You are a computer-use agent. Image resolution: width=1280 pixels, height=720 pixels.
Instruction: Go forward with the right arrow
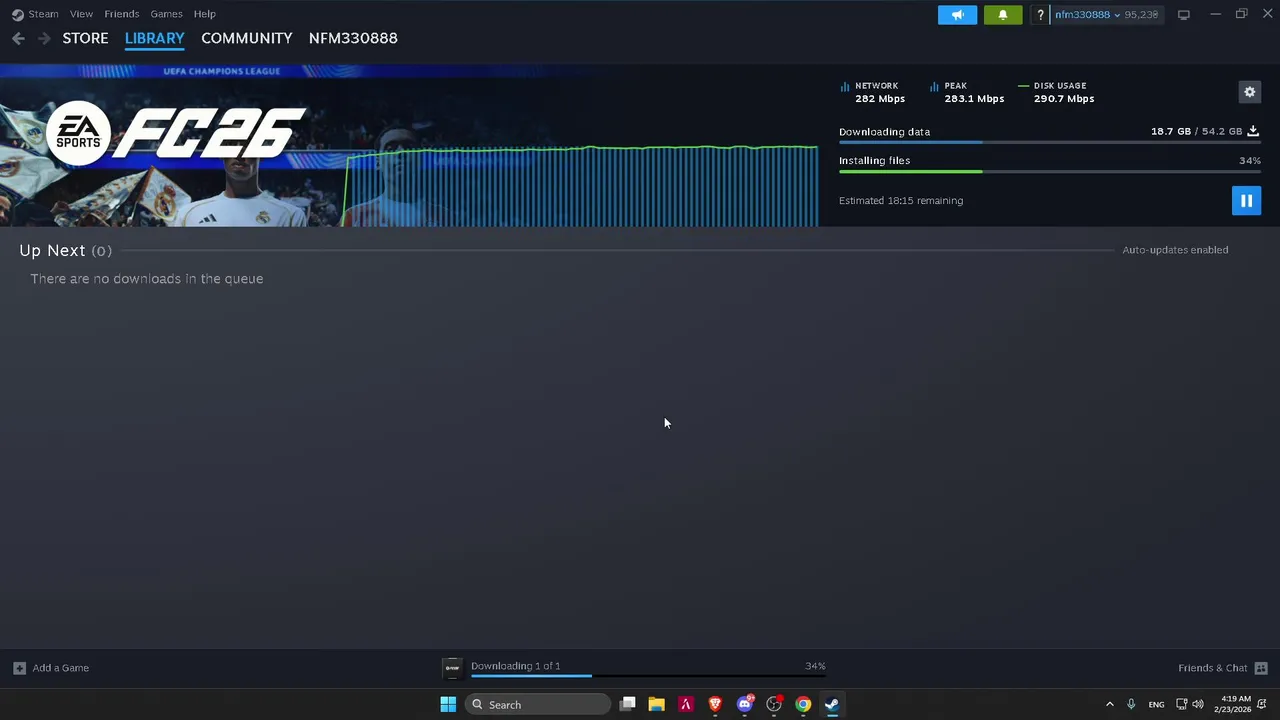(x=43, y=38)
